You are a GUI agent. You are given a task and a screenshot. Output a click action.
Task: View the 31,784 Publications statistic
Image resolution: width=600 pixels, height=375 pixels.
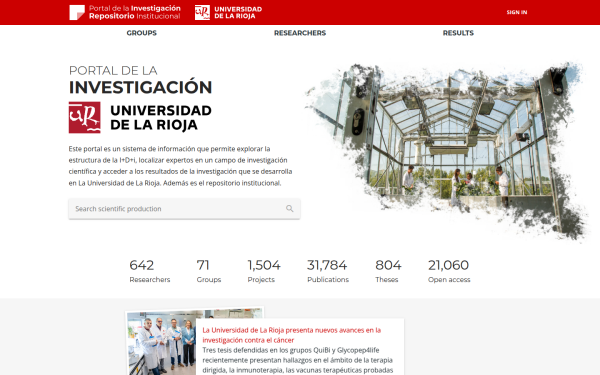(328, 271)
